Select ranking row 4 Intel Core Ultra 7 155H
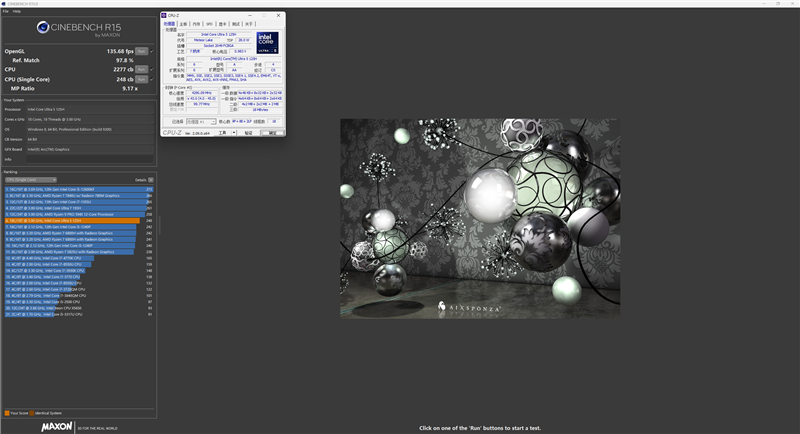Screen dimensions: 800x434 point(79,208)
